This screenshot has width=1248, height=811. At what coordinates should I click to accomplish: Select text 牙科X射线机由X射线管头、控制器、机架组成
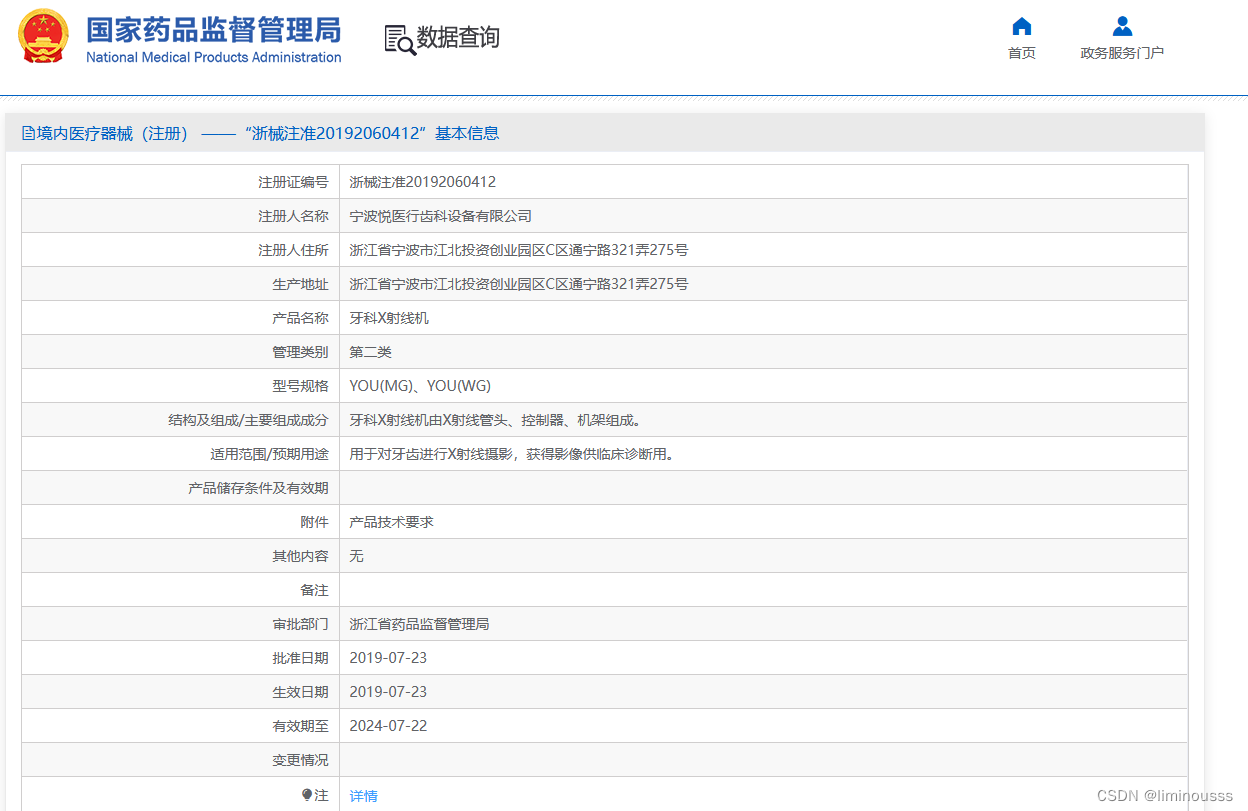pyautogui.click(x=495, y=420)
